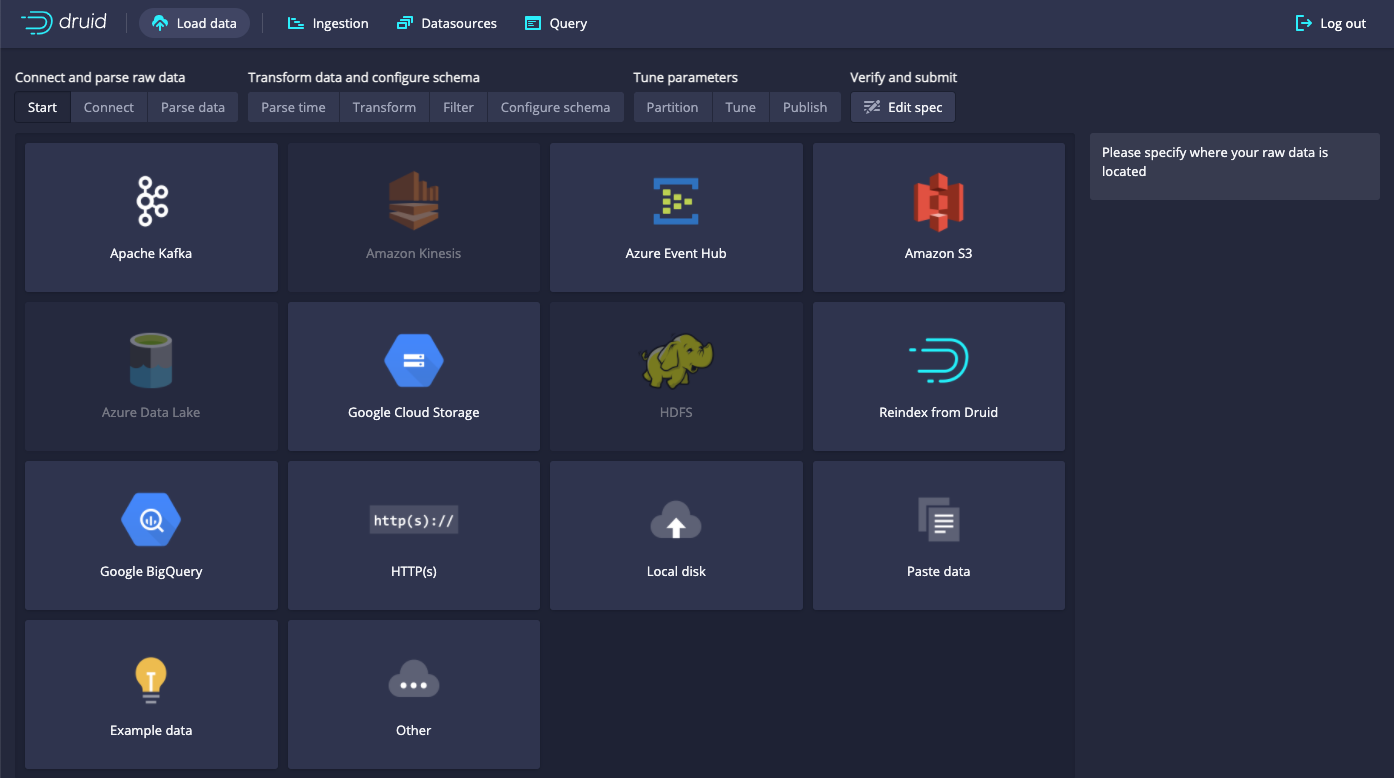This screenshot has height=778, width=1394.
Task: Click the Reindex from Druid label
Action: 938,412
